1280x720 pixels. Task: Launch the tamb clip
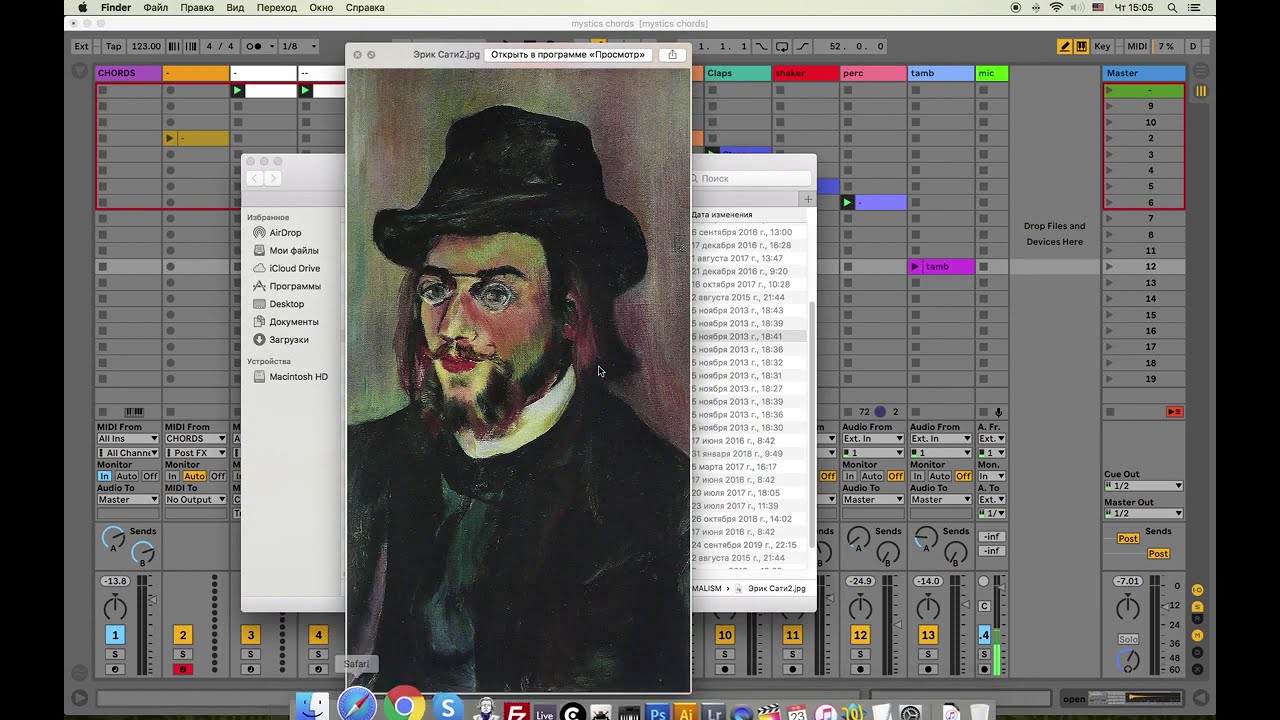915,267
